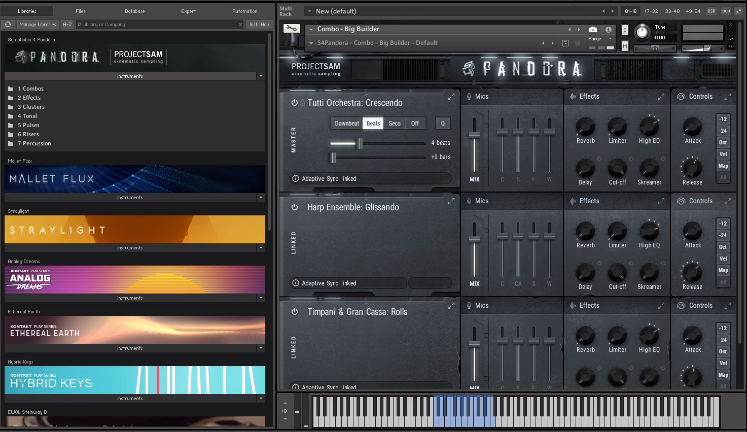
Task: Click the refresh libraries icon
Action: pos(8,24)
